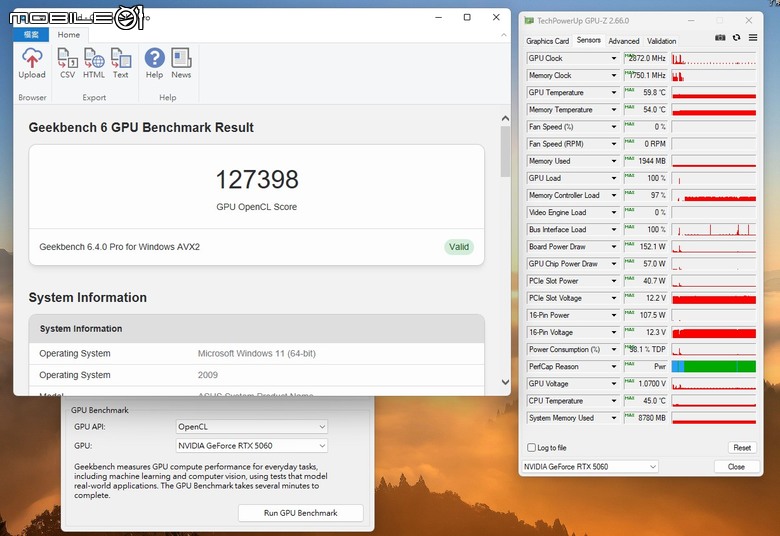This screenshot has width=780, height=536.
Task: Click the Bus Interface Load sensor graph
Action: click(x=714, y=230)
